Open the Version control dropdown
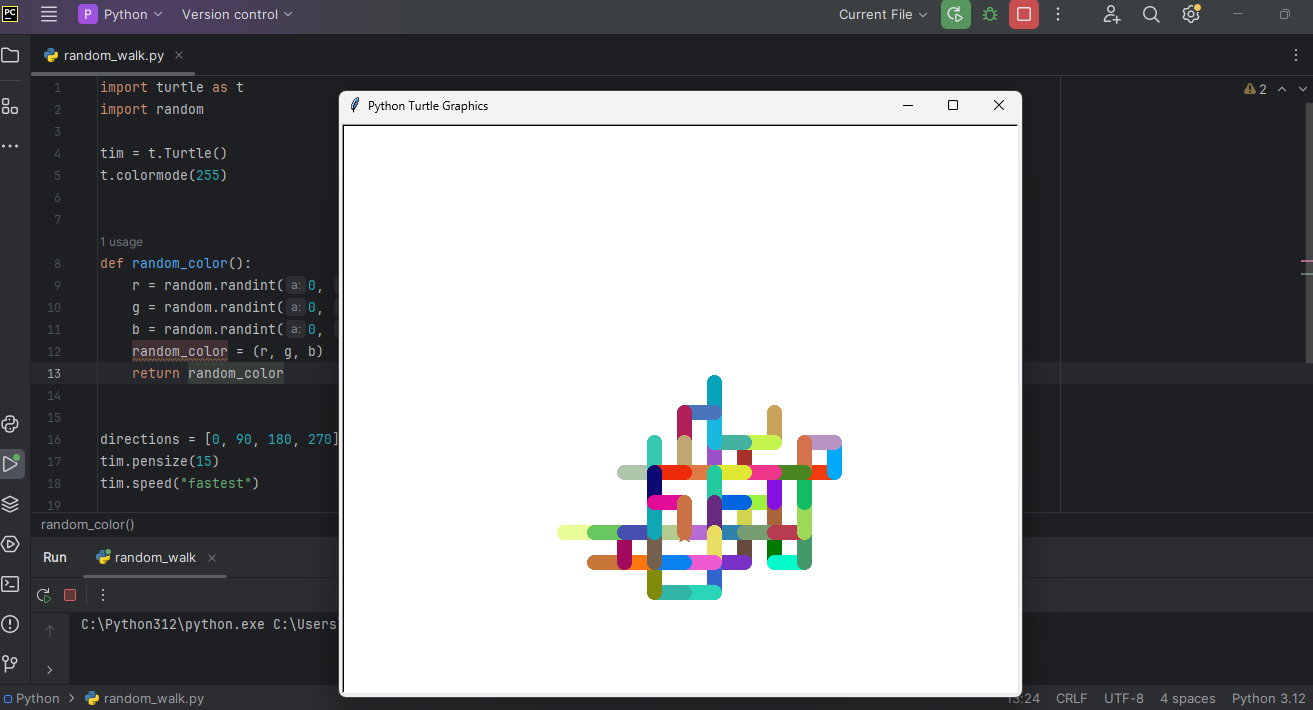Image resolution: width=1313 pixels, height=710 pixels. (237, 15)
